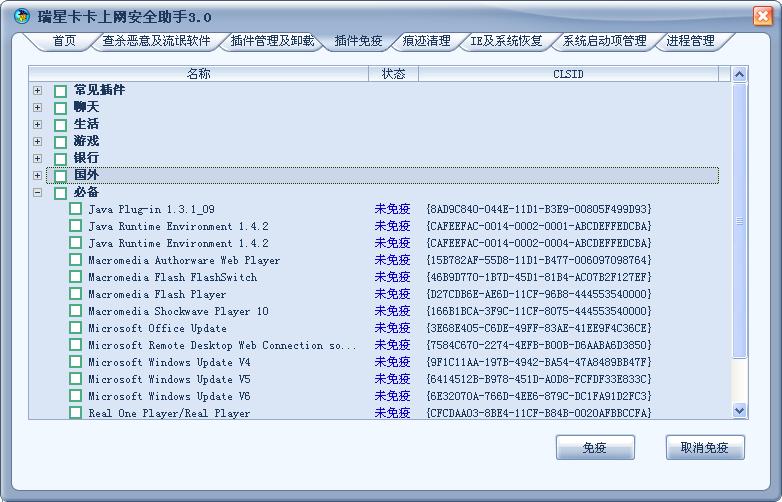Screen dimensions: 782x502
Task: Check Microsoft Remote Desktop Web Connection checkbox
Action: click(75, 344)
